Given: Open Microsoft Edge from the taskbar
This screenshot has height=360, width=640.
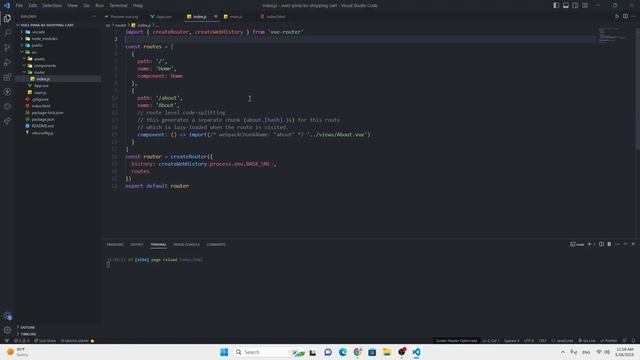Looking at the screenshot, I should click(x=342, y=352).
